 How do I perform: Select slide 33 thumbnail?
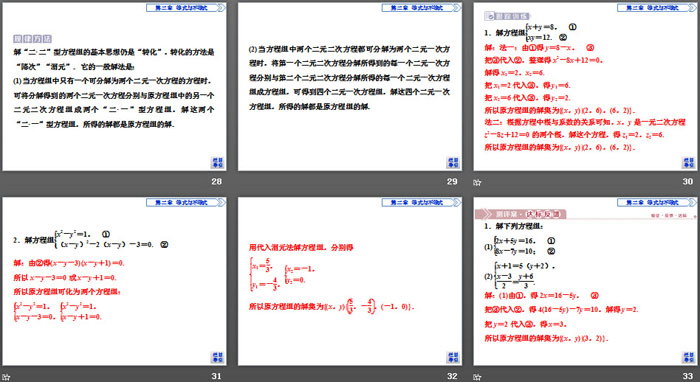585,282
